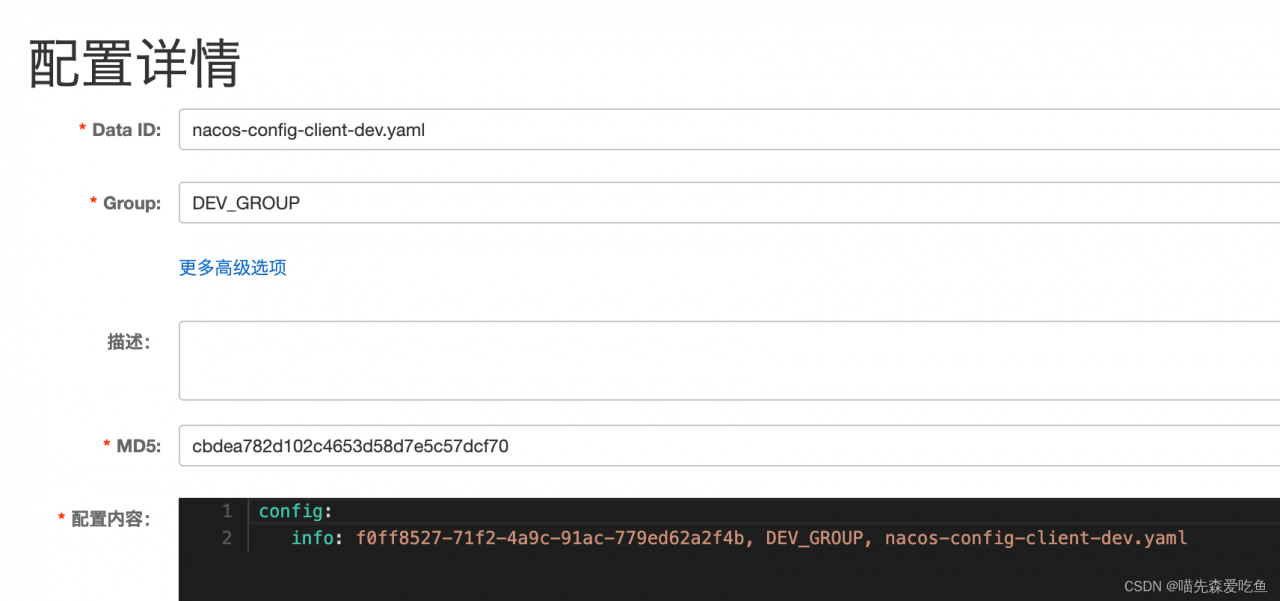Click the f0ff8527 UUID value in editor
The width and height of the screenshot is (1280, 601).
550,538
